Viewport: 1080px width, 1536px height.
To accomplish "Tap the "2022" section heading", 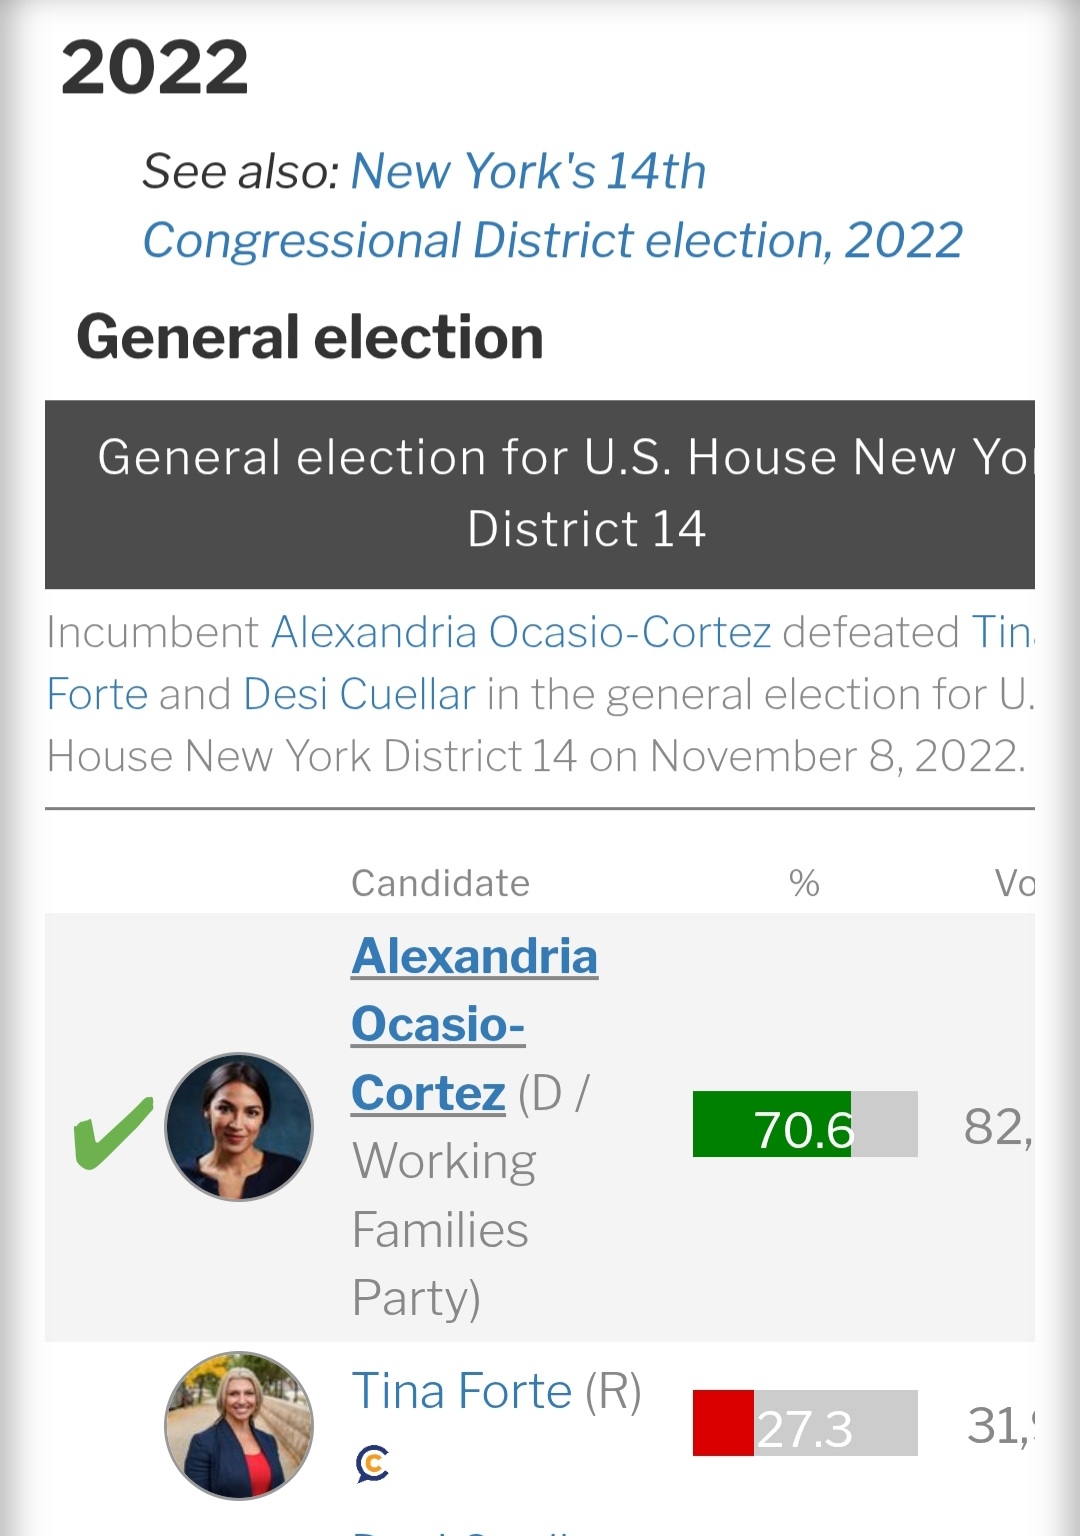I will 155,68.
